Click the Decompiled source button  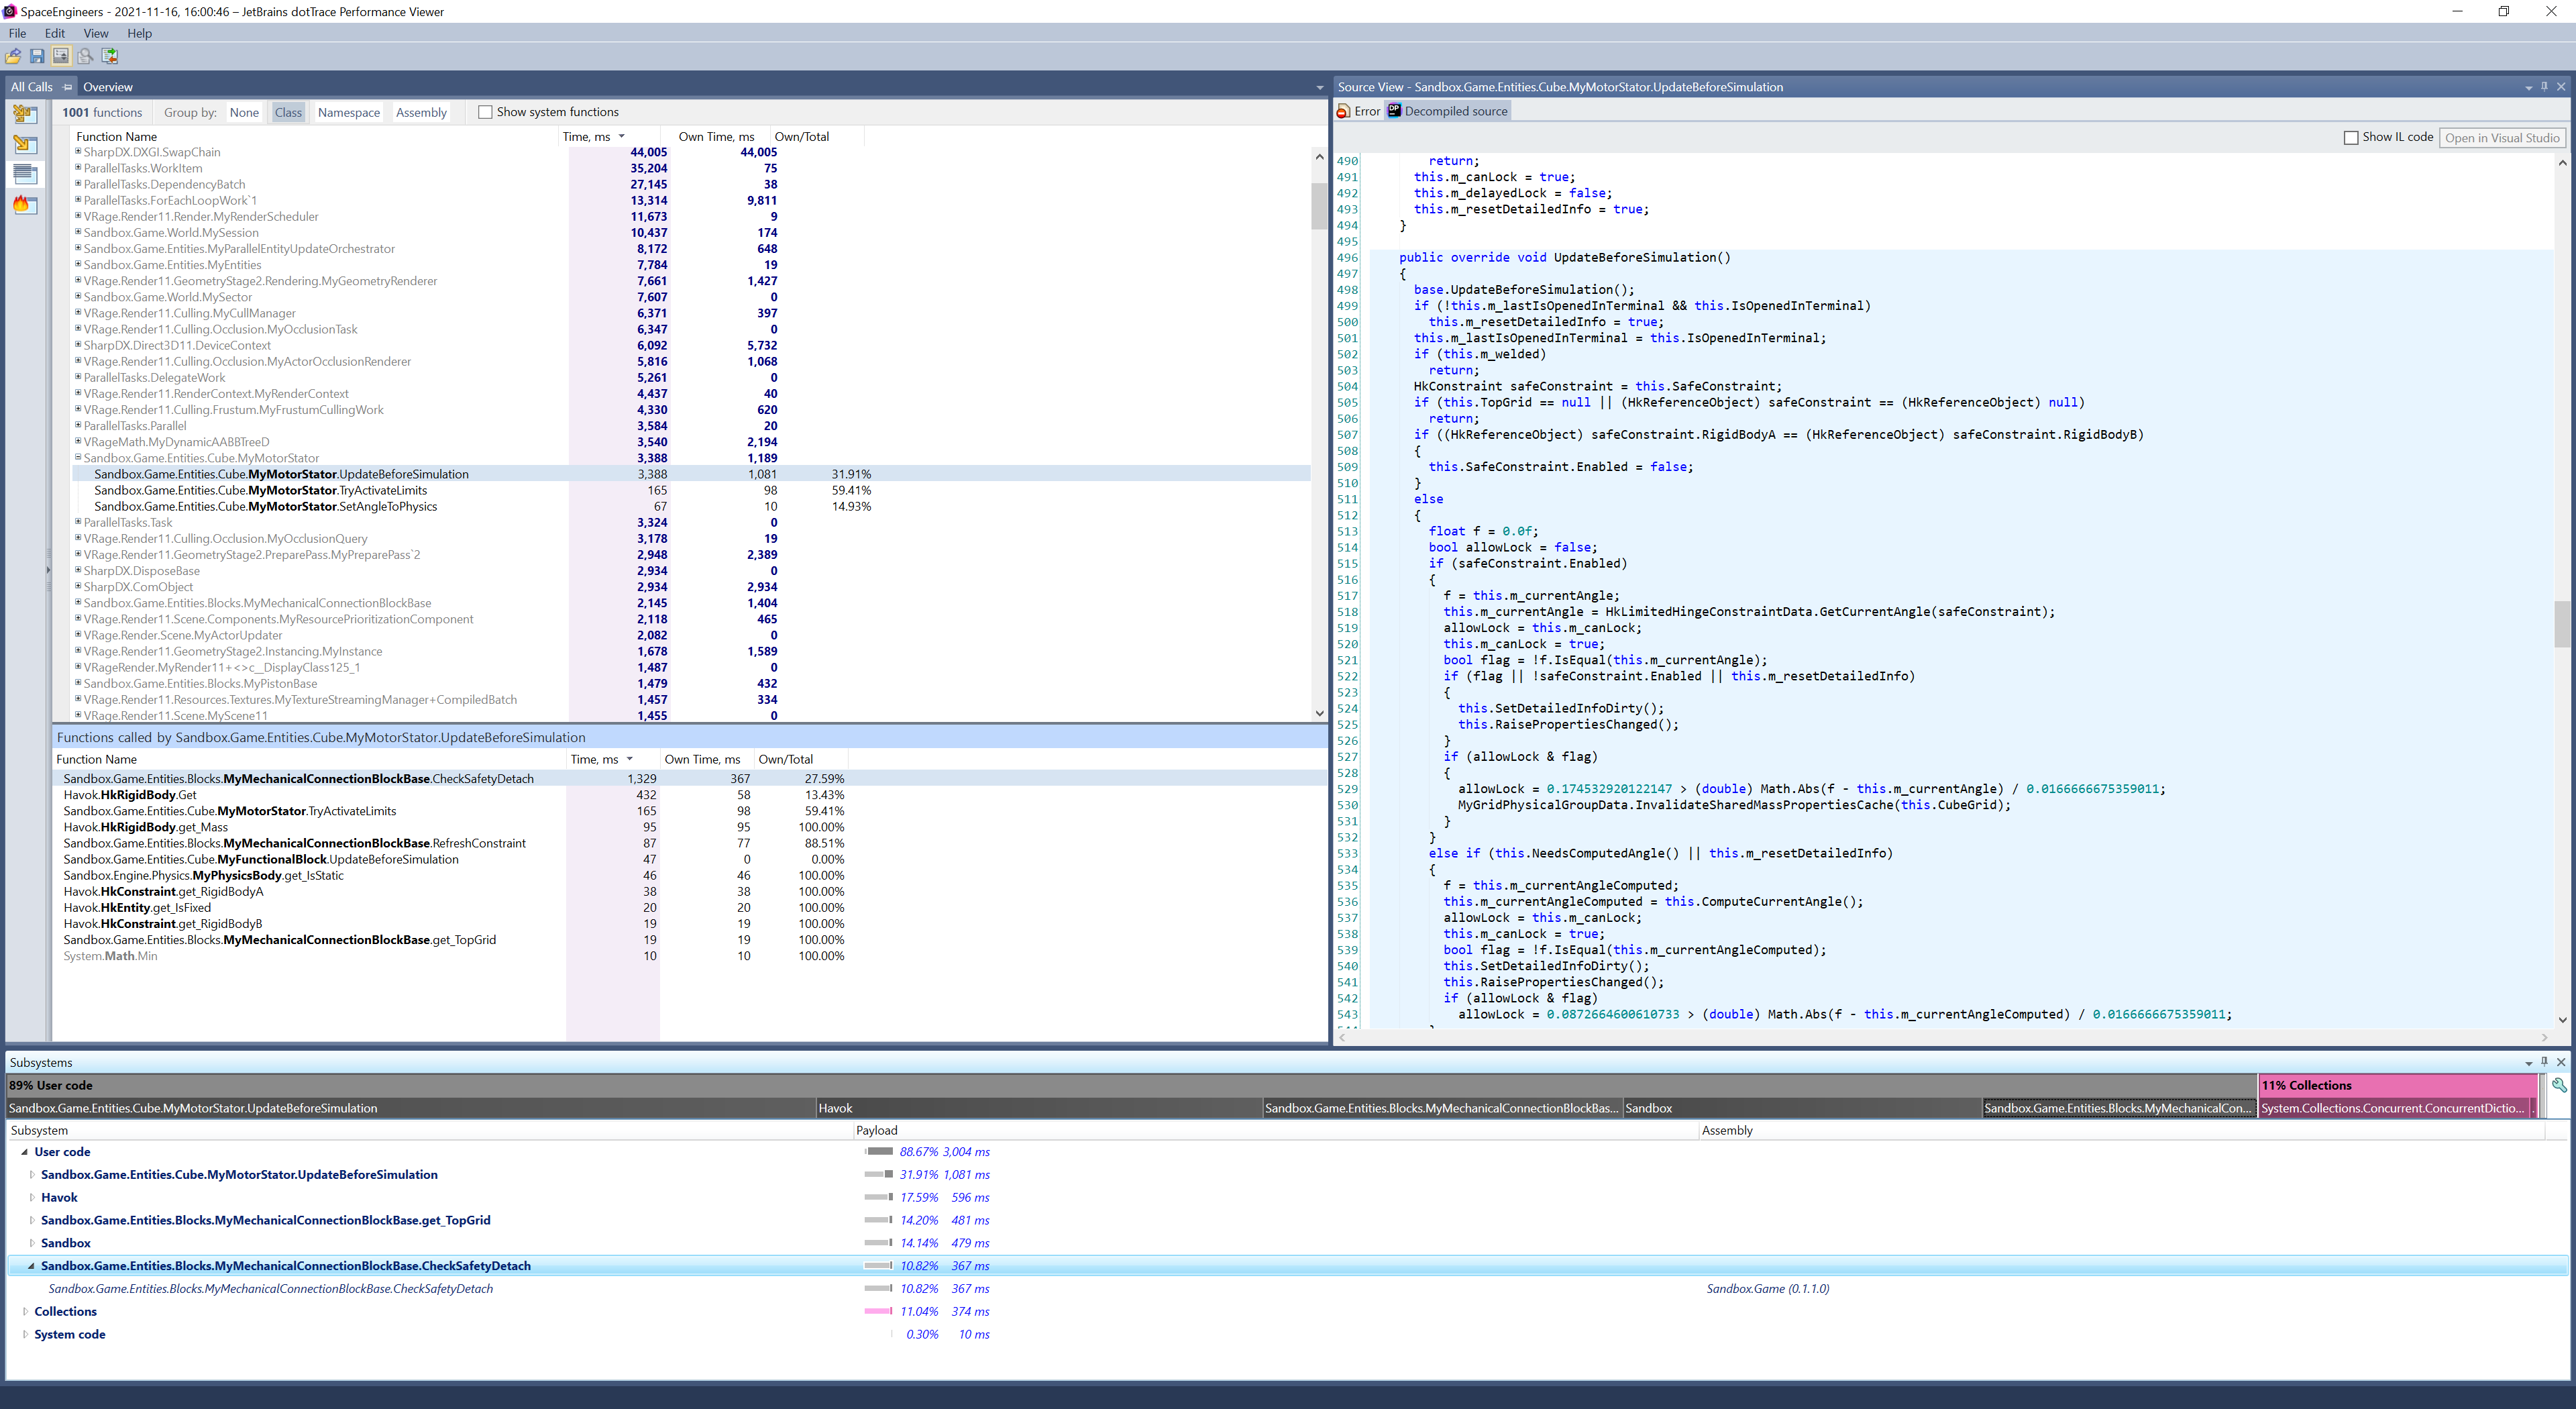coord(1447,111)
